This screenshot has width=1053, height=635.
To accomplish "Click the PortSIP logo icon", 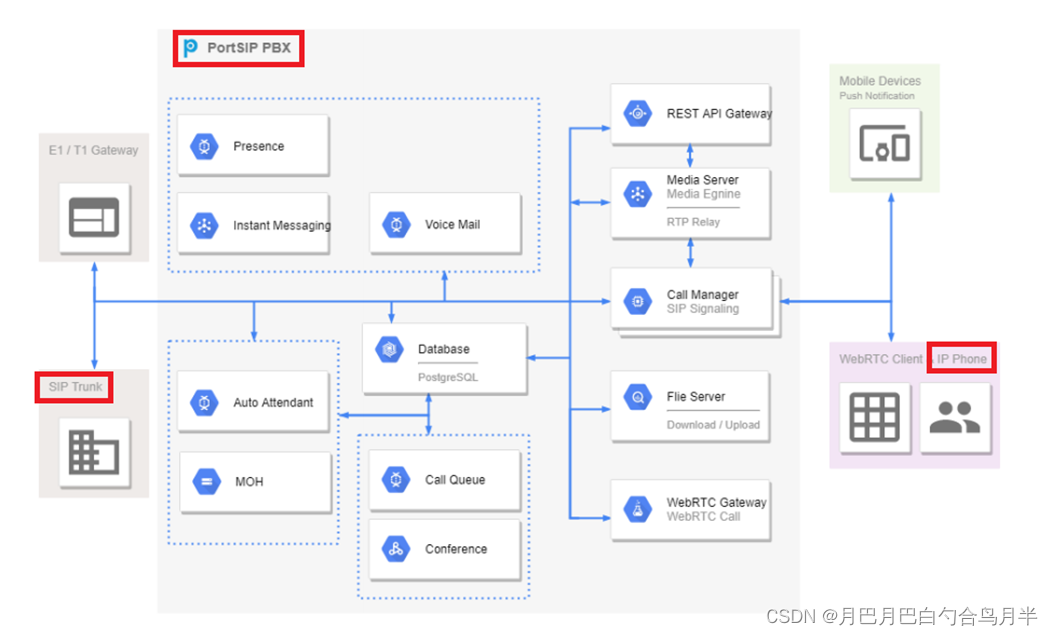I will [x=191, y=48].
